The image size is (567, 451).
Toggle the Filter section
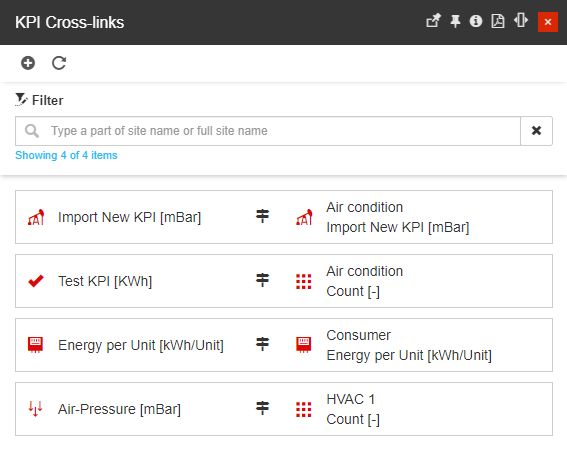39,100
